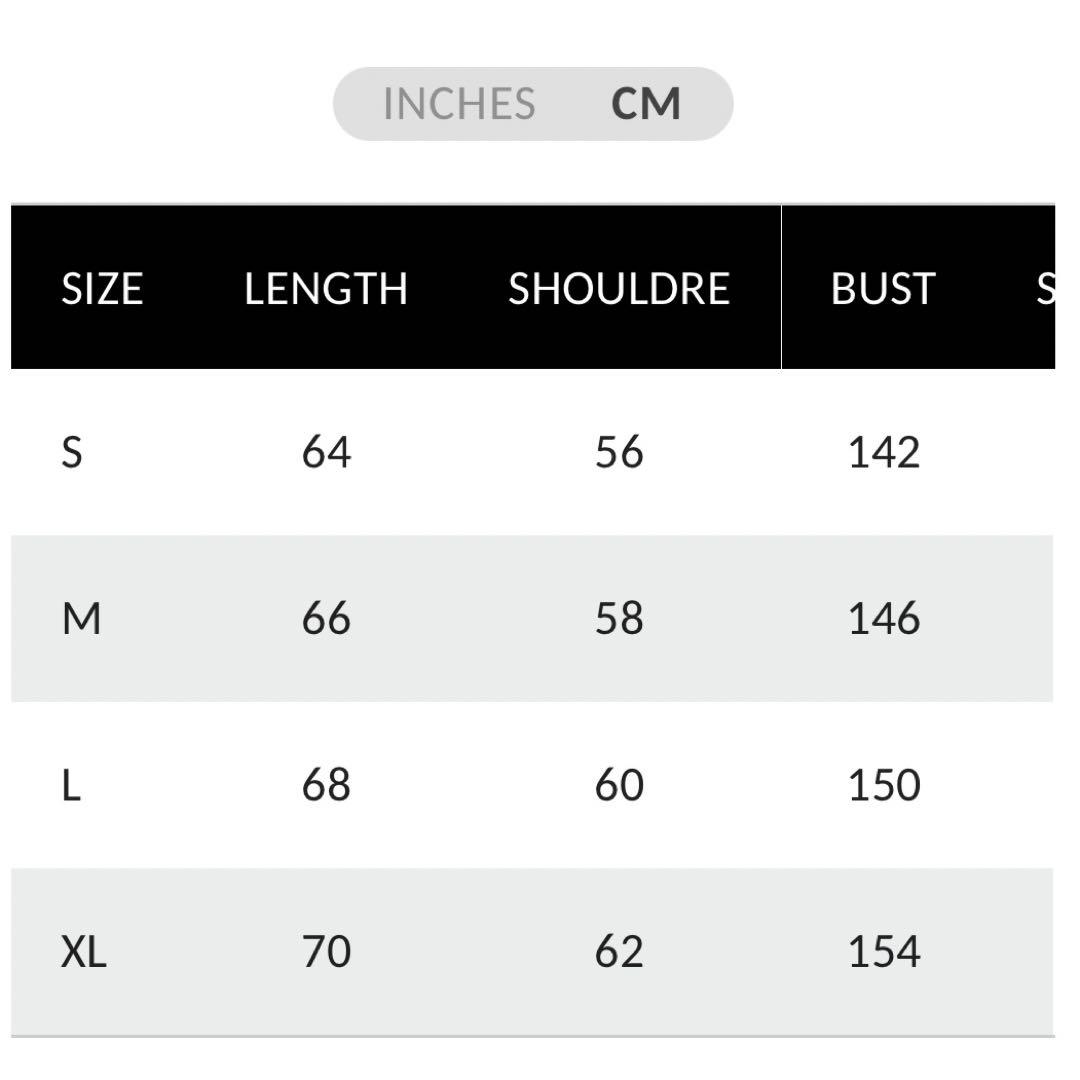
Task: Click the SHOULDRE column header
Action: coord(619,289)
